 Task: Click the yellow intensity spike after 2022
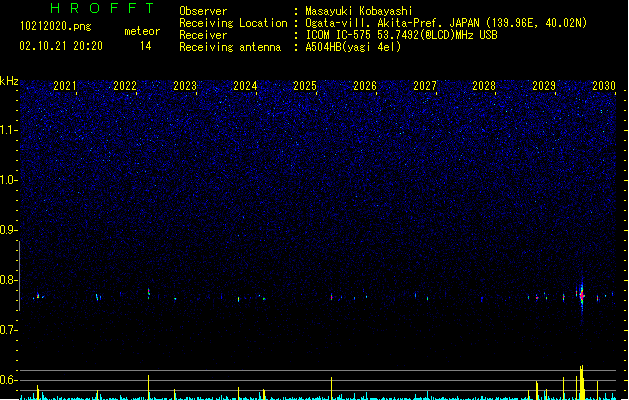coord(148,387)
